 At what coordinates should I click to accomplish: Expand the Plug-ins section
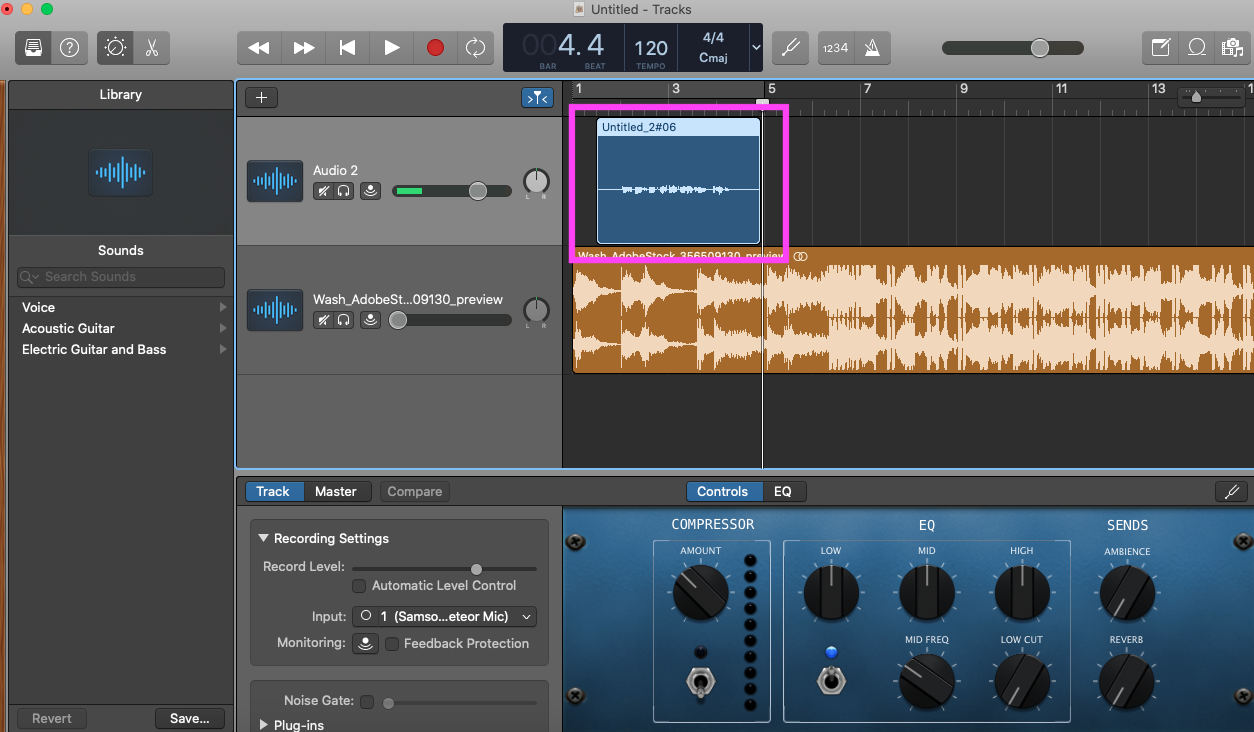(264, 725)
